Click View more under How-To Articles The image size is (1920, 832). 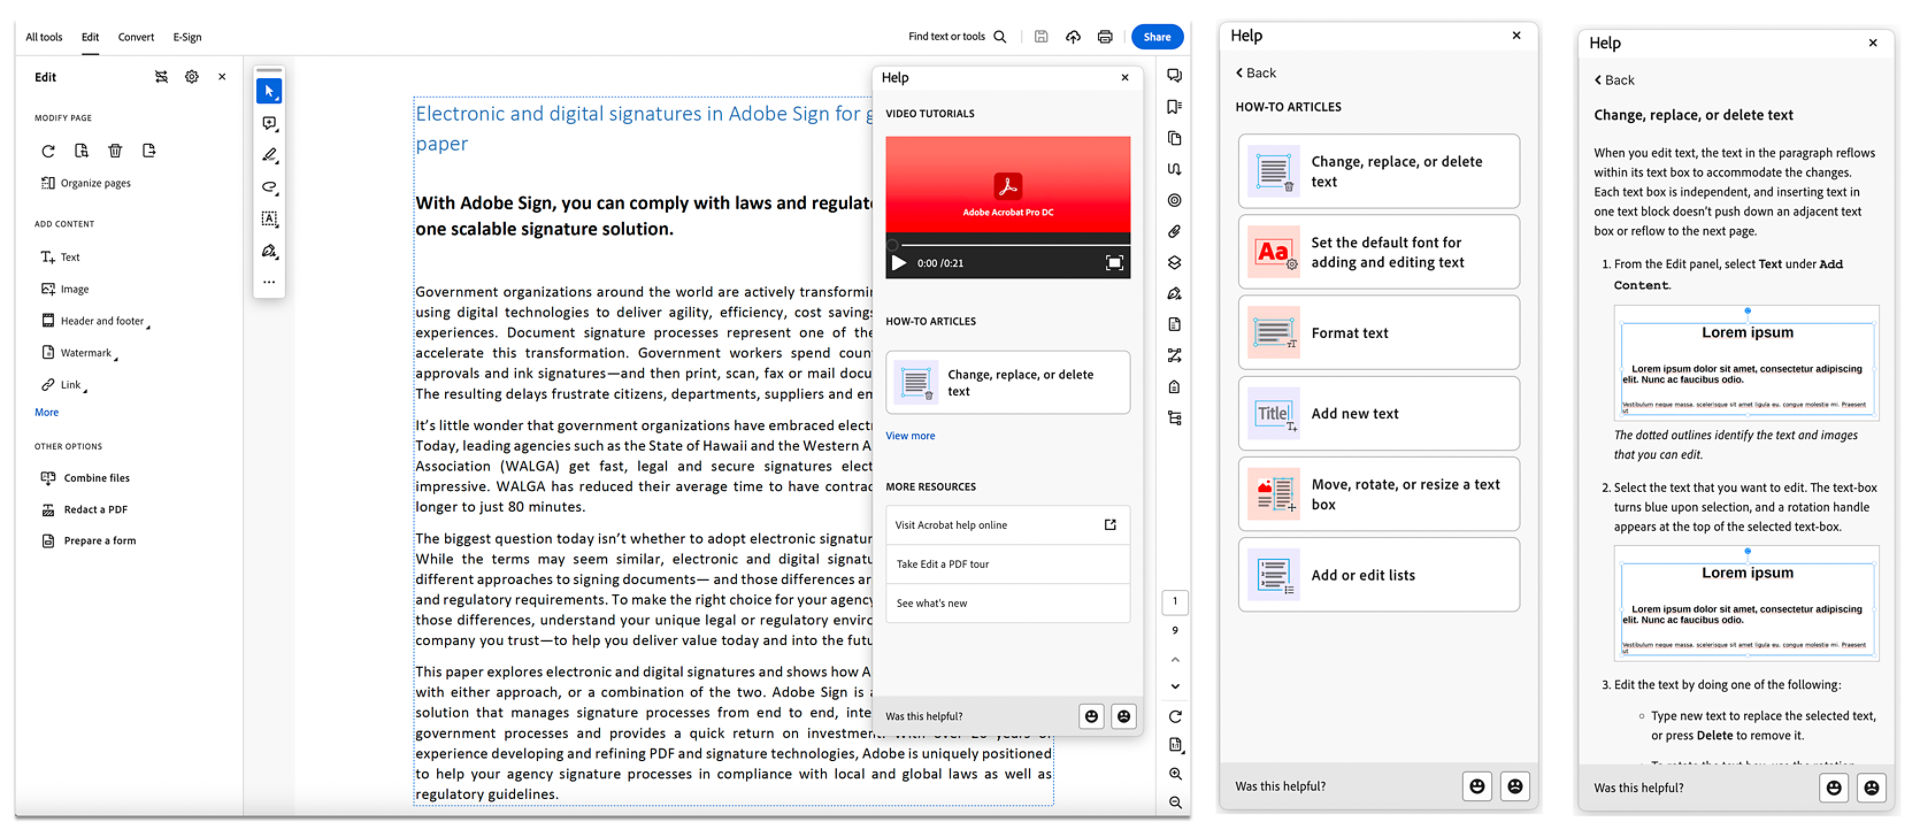point(910,436)
